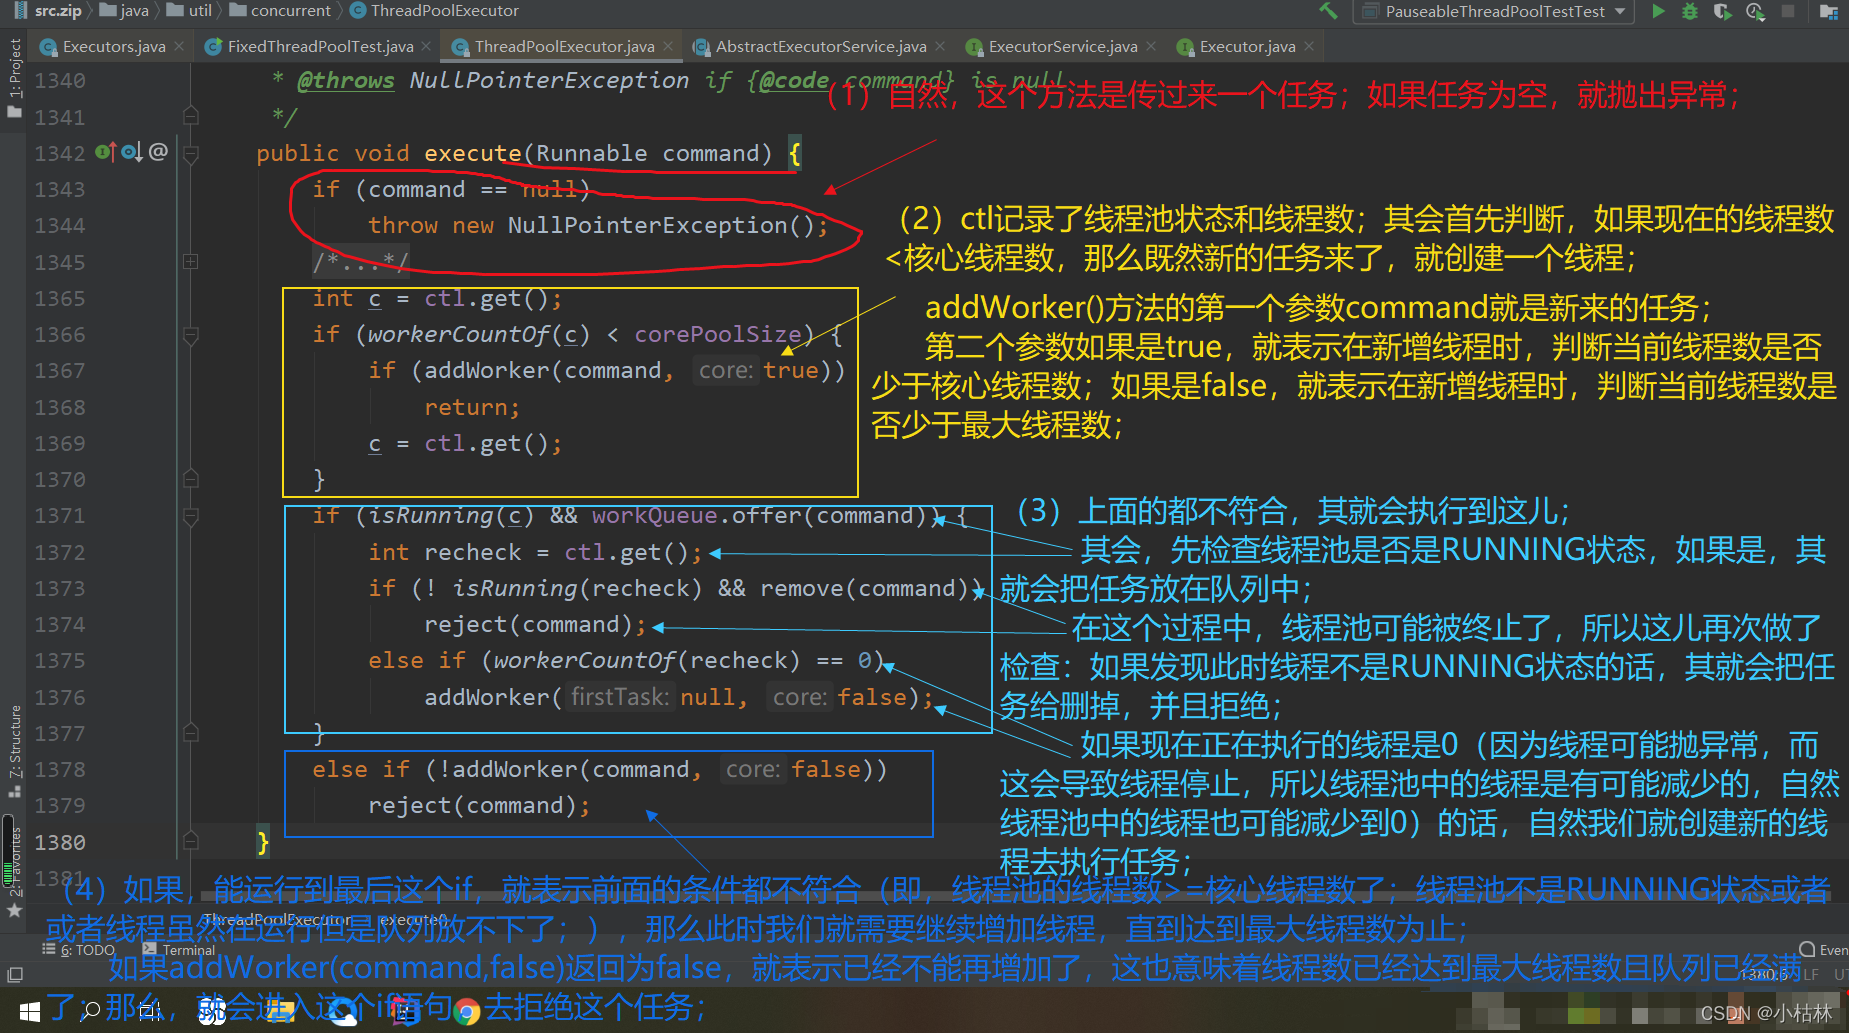Run with coverage shield icon
The height and width of the screenshot is (1033, 1849).
1722,11
